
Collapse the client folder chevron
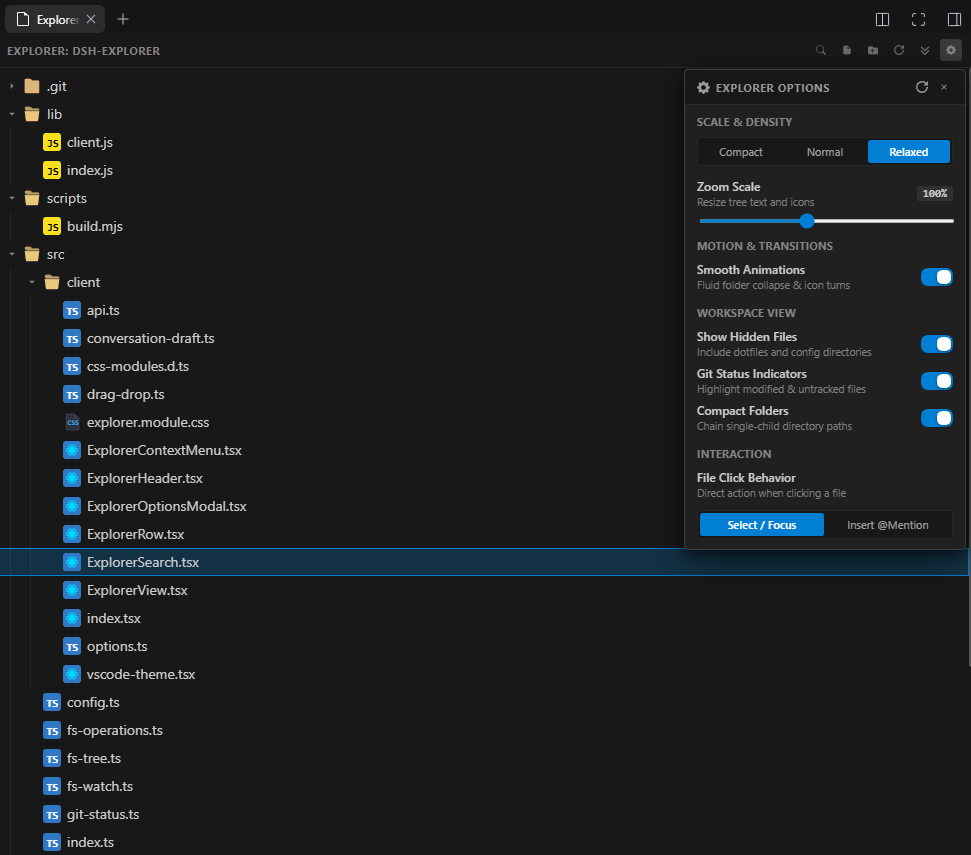pyautogui.click(x=32, y=282)
